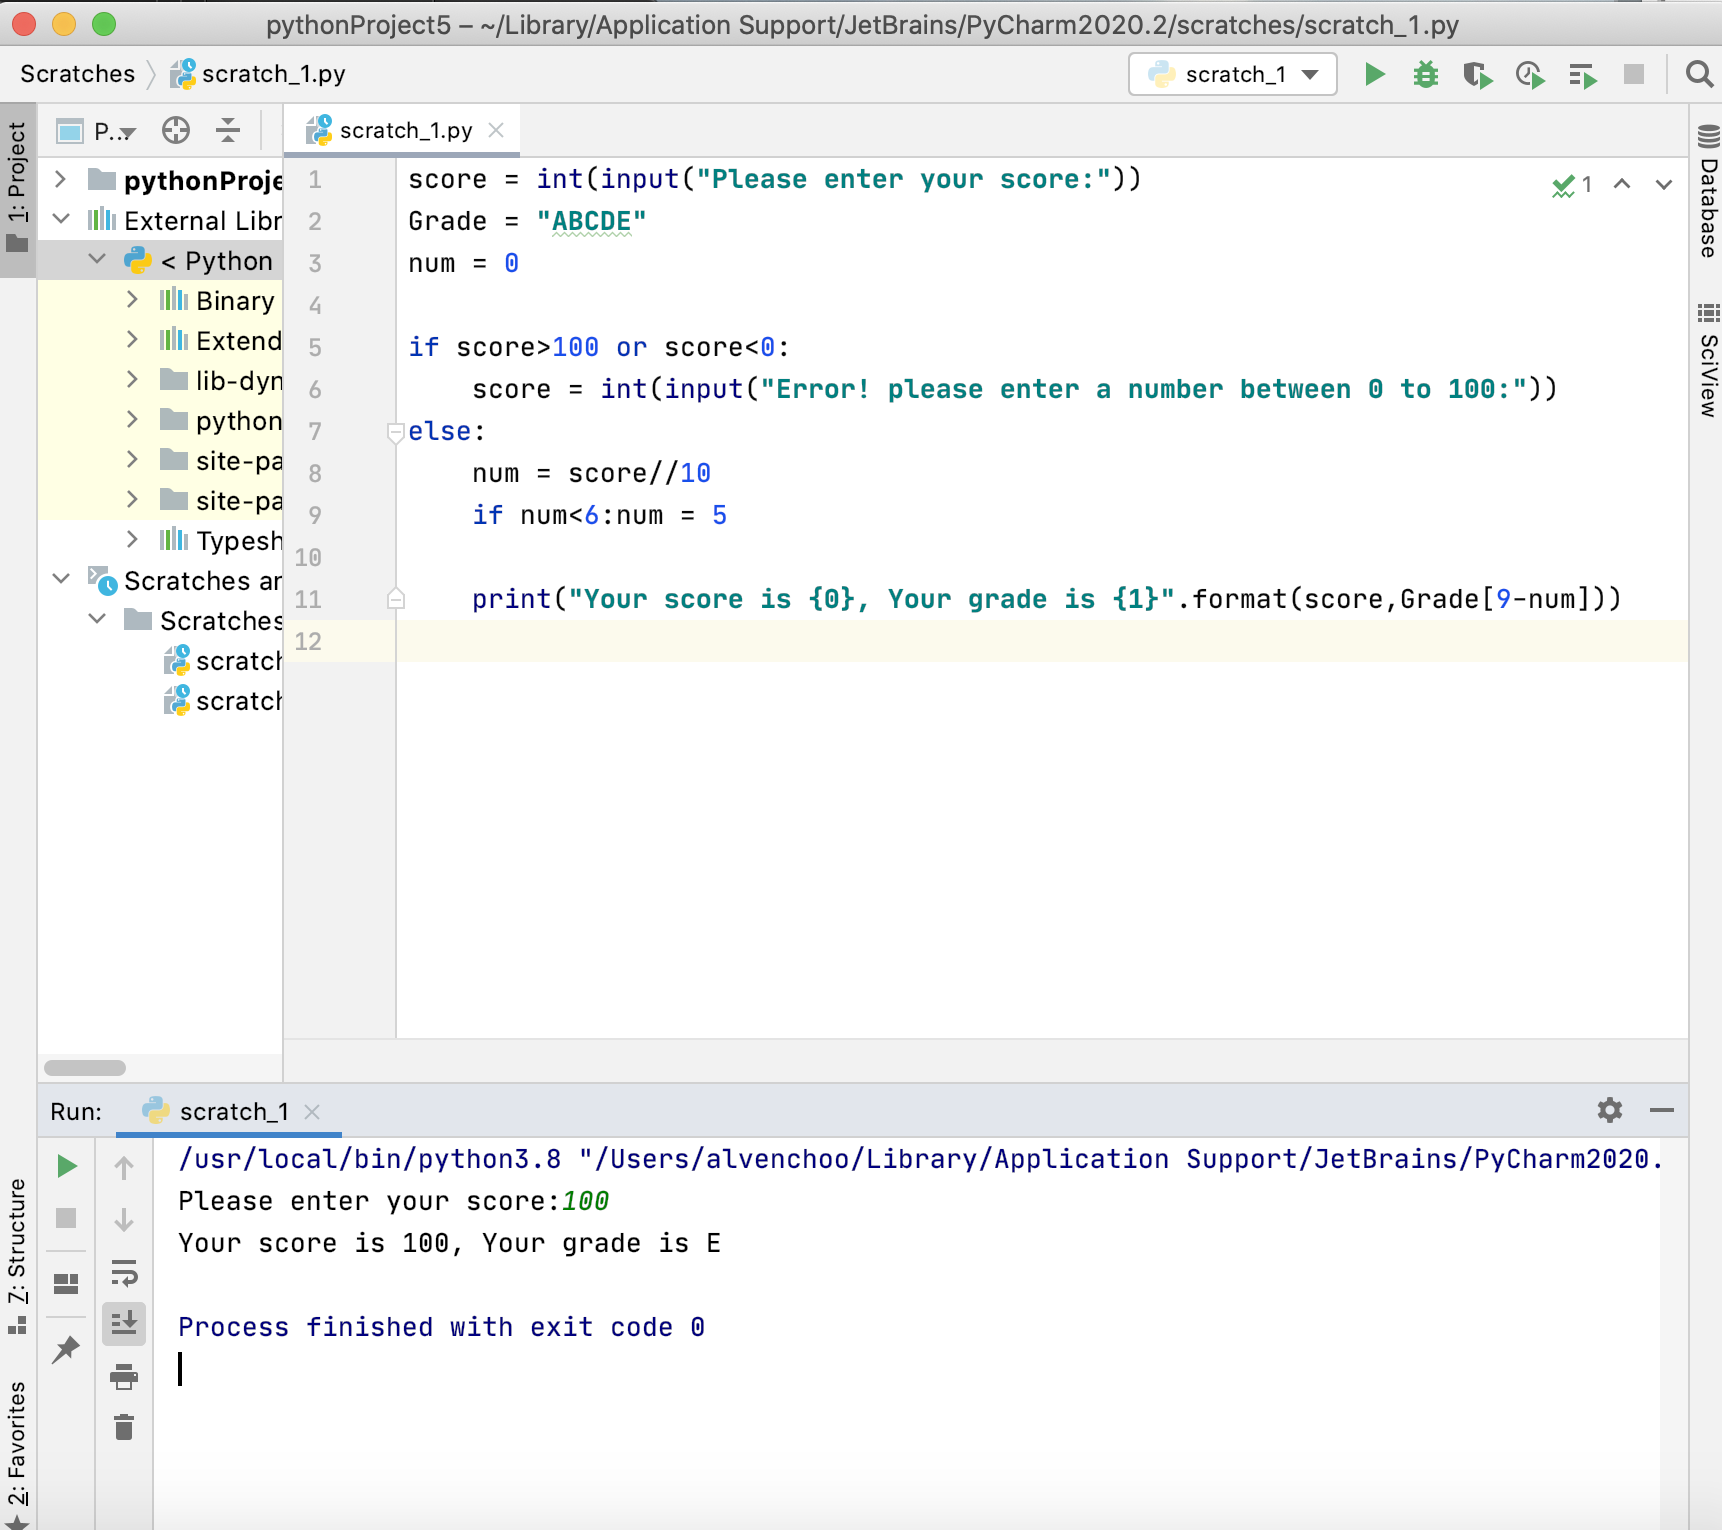1722x1530 pixels.
Task: Expand the Typeshed Stubs node
Action: 132,539
